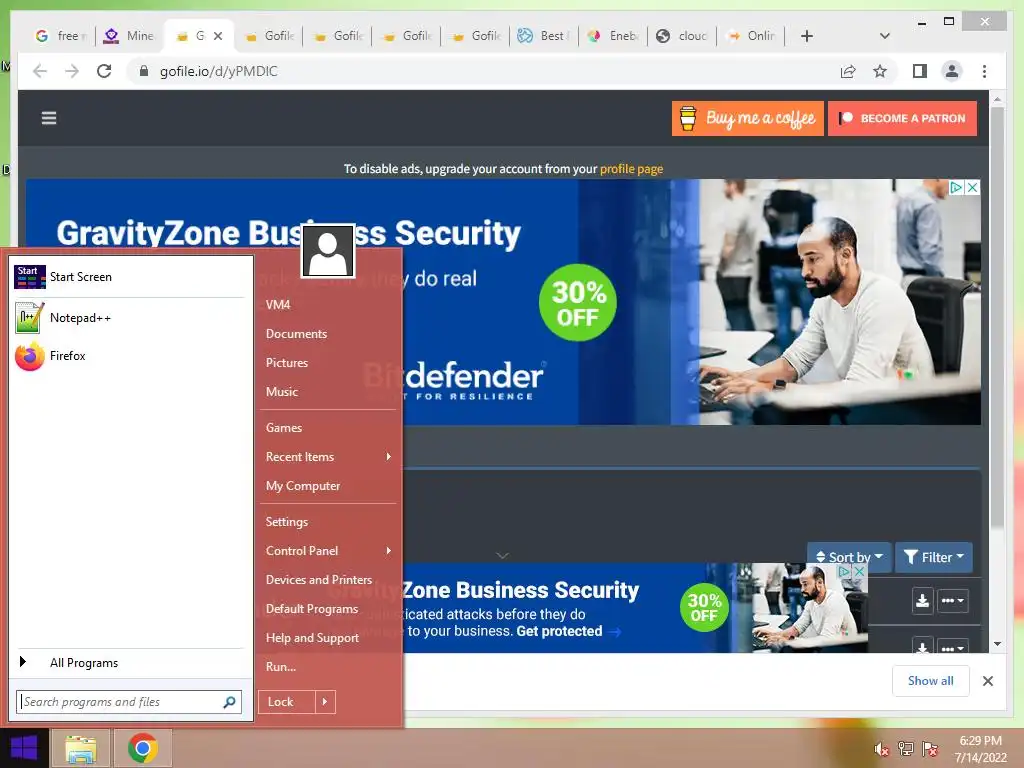Open File Explorer from taskbar
Viewport: 1024px width, 768px height.
click(x=81, y=748)
